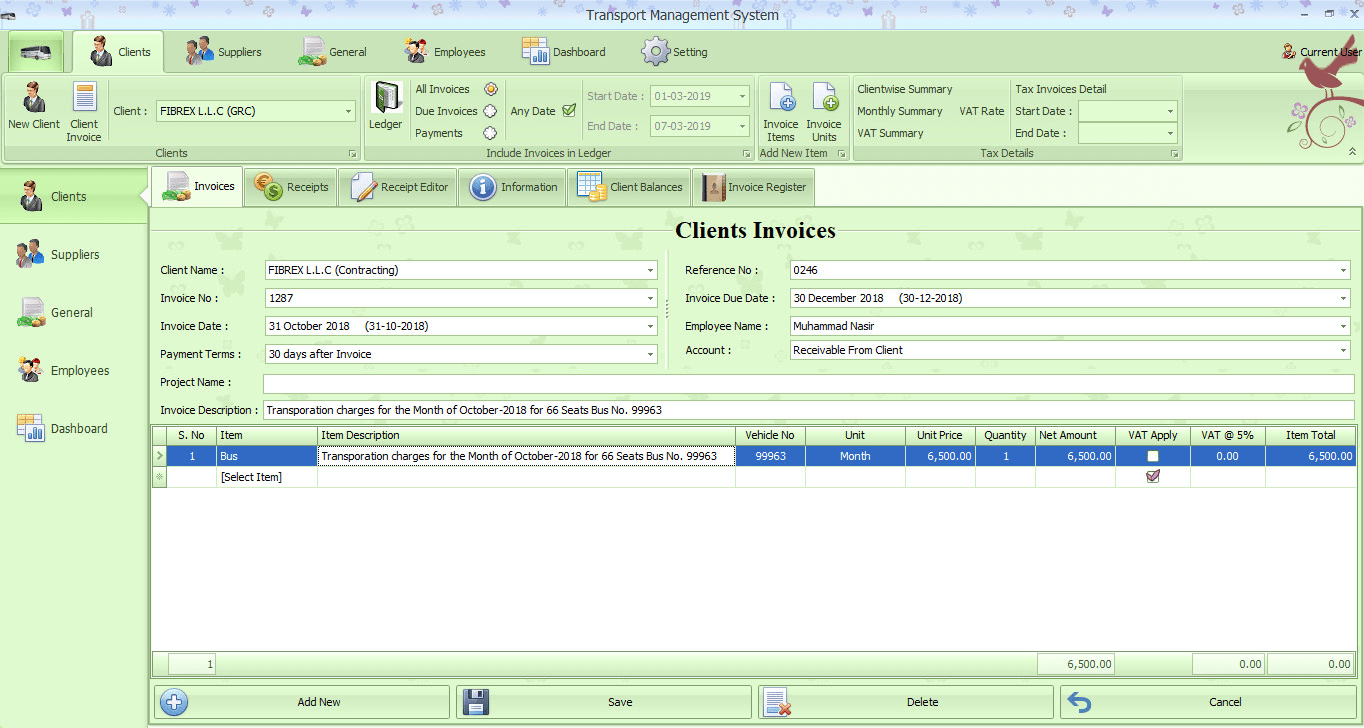Expand the Reference No dropdown
1364x728 pixels.
tap(1344, 270)
